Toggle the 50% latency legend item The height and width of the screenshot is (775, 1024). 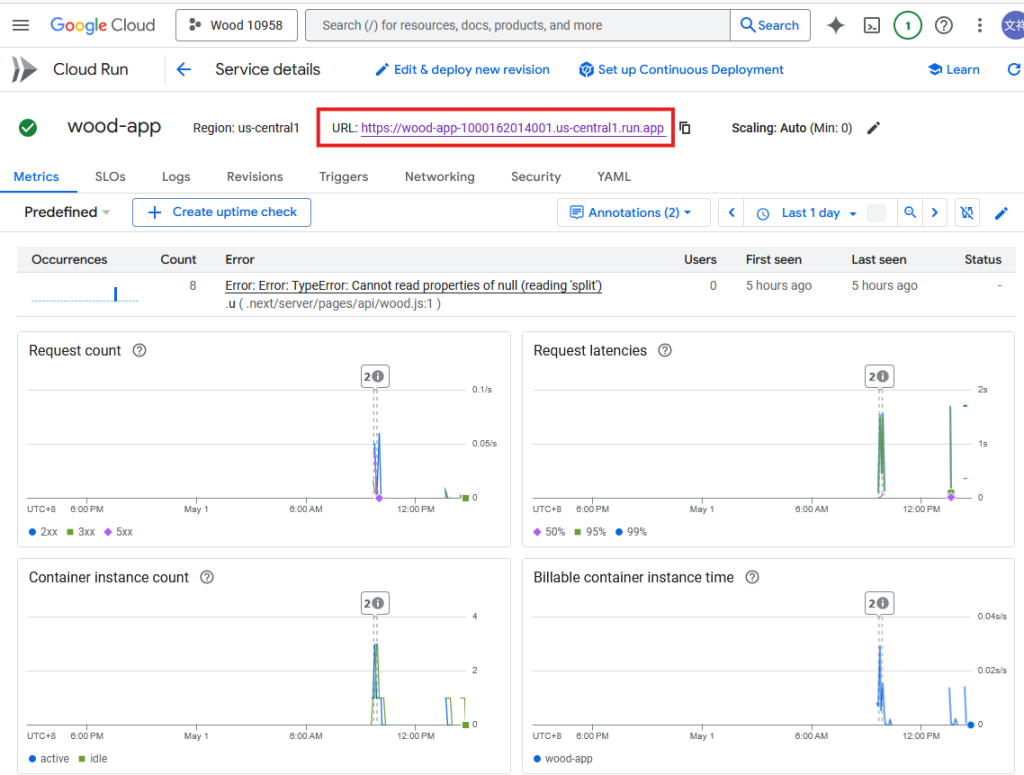(x=549, y=532)
